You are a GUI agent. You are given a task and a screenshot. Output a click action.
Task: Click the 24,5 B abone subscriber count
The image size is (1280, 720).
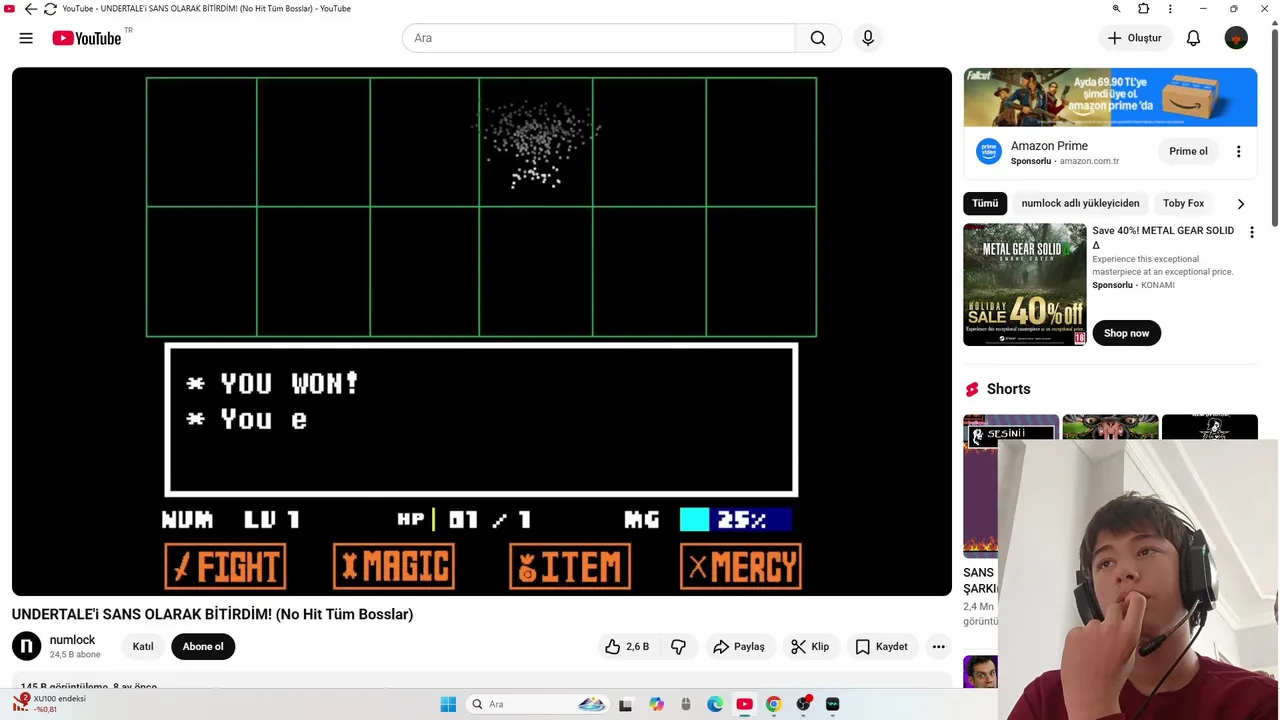pyautogui.click(x=75, y=655)
